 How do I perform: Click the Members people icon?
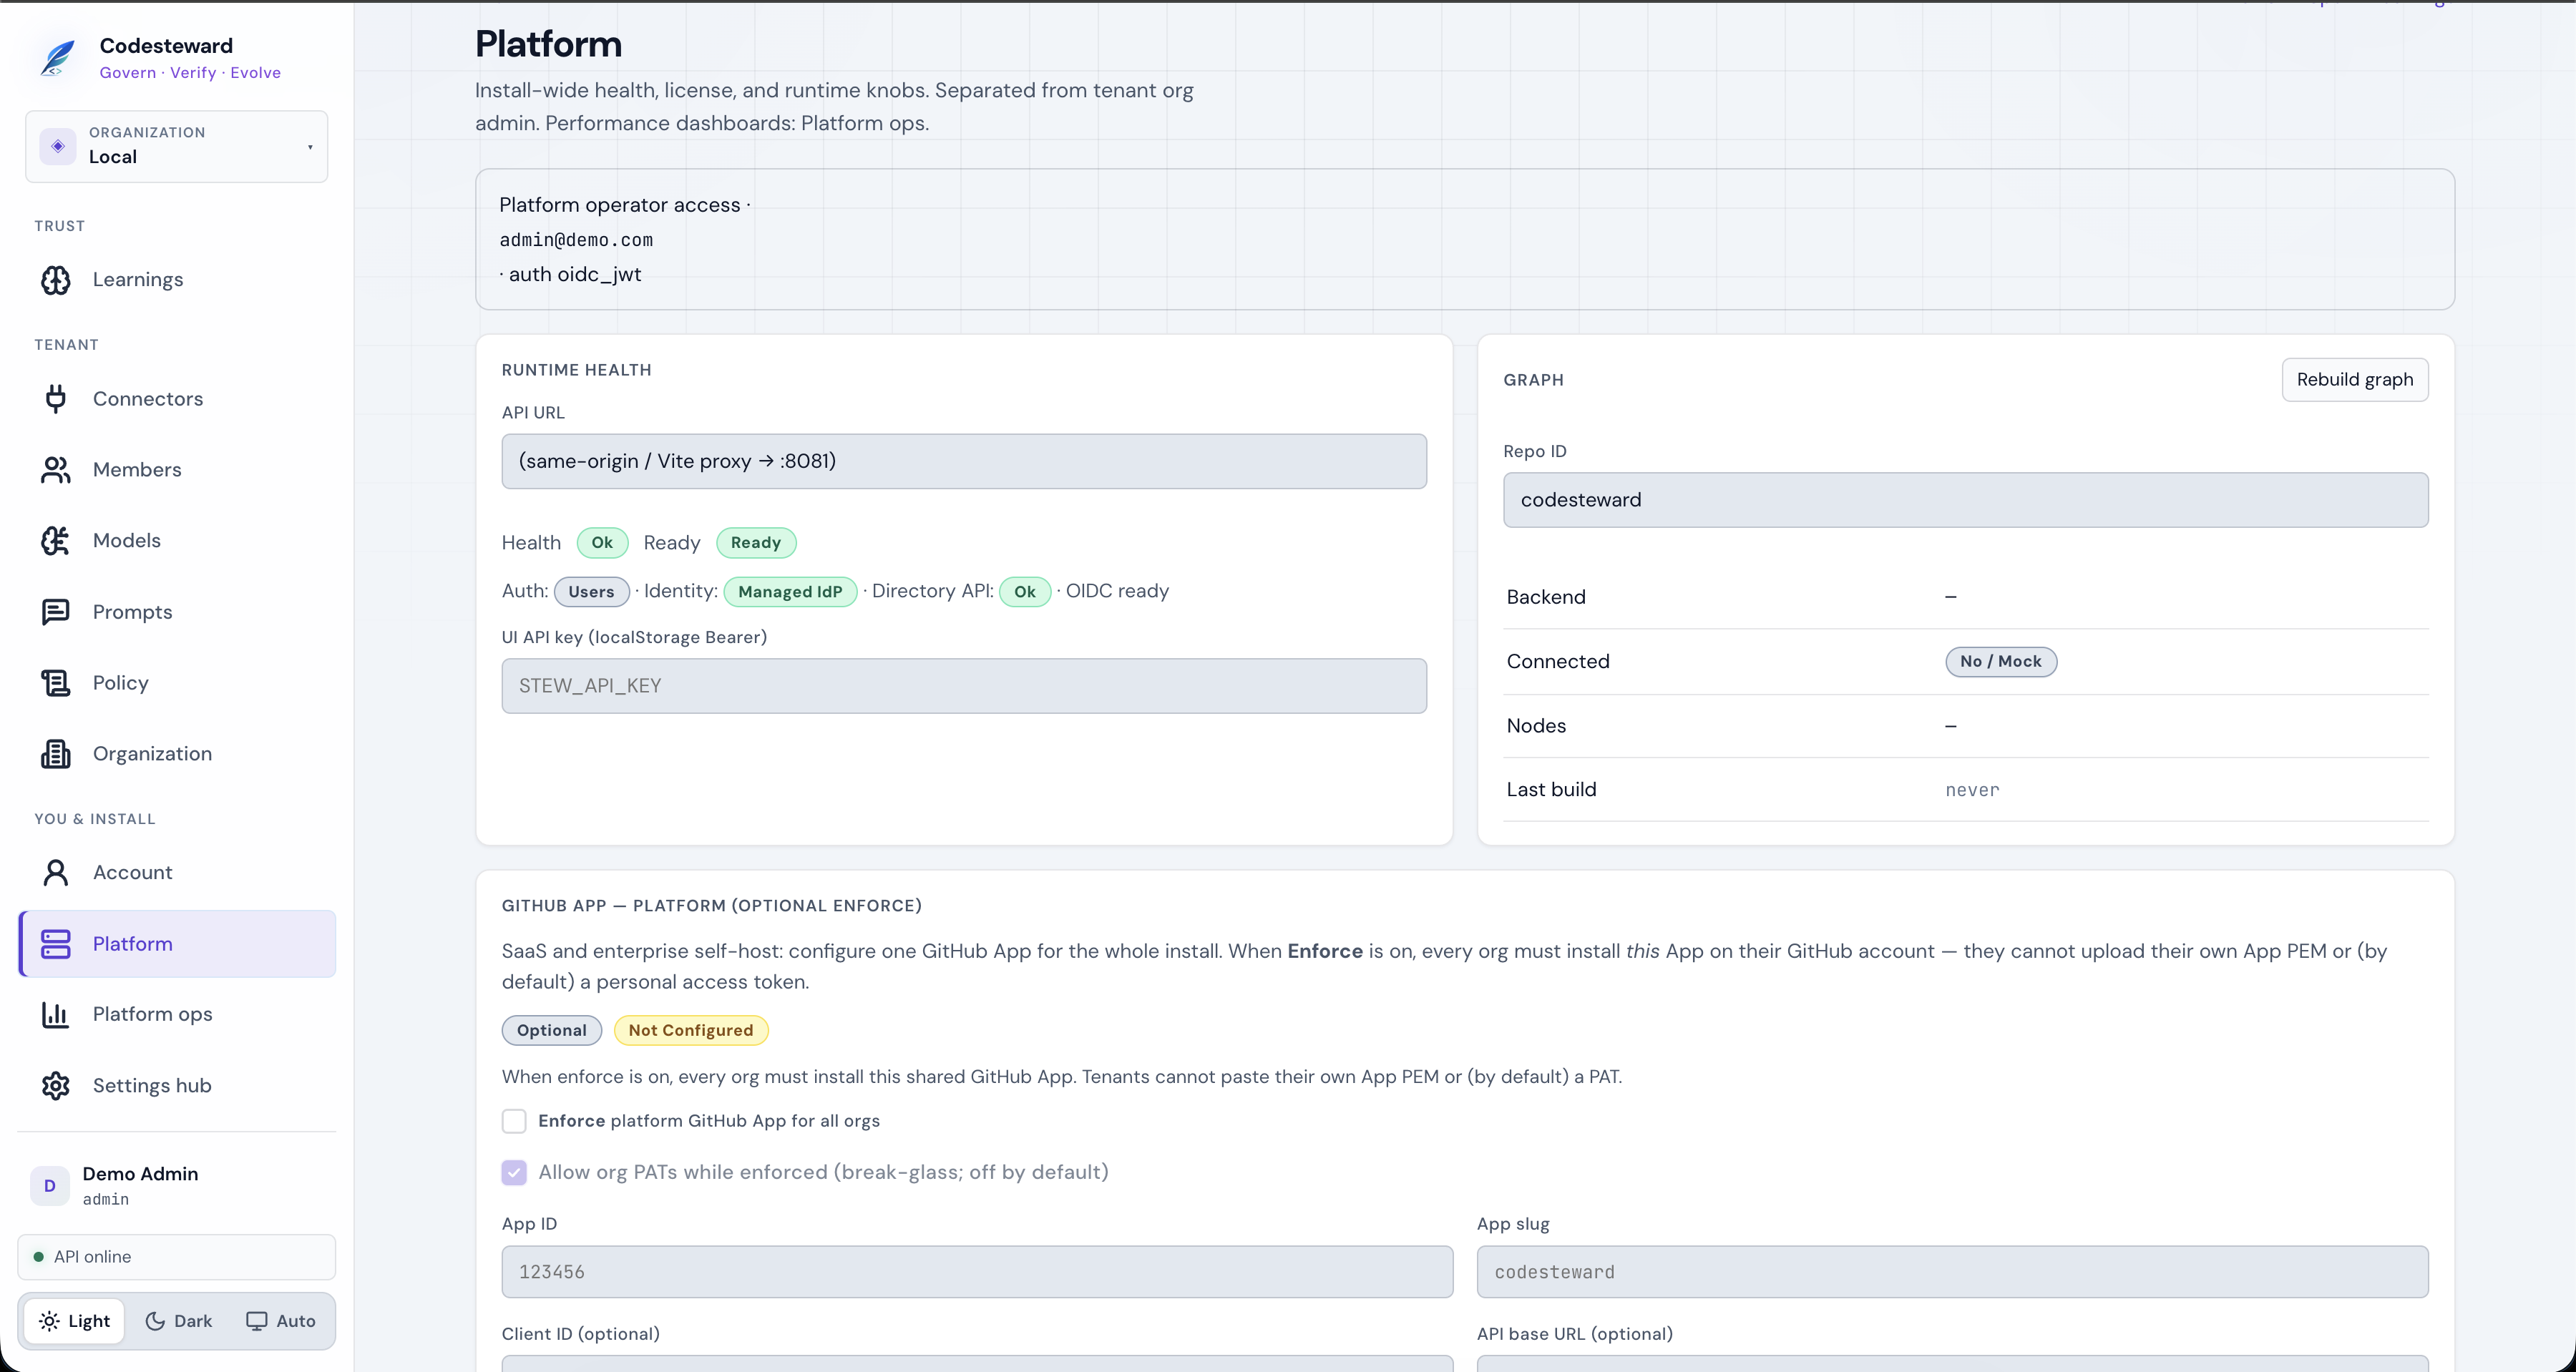pyautogui.click(x=56, y=470)
